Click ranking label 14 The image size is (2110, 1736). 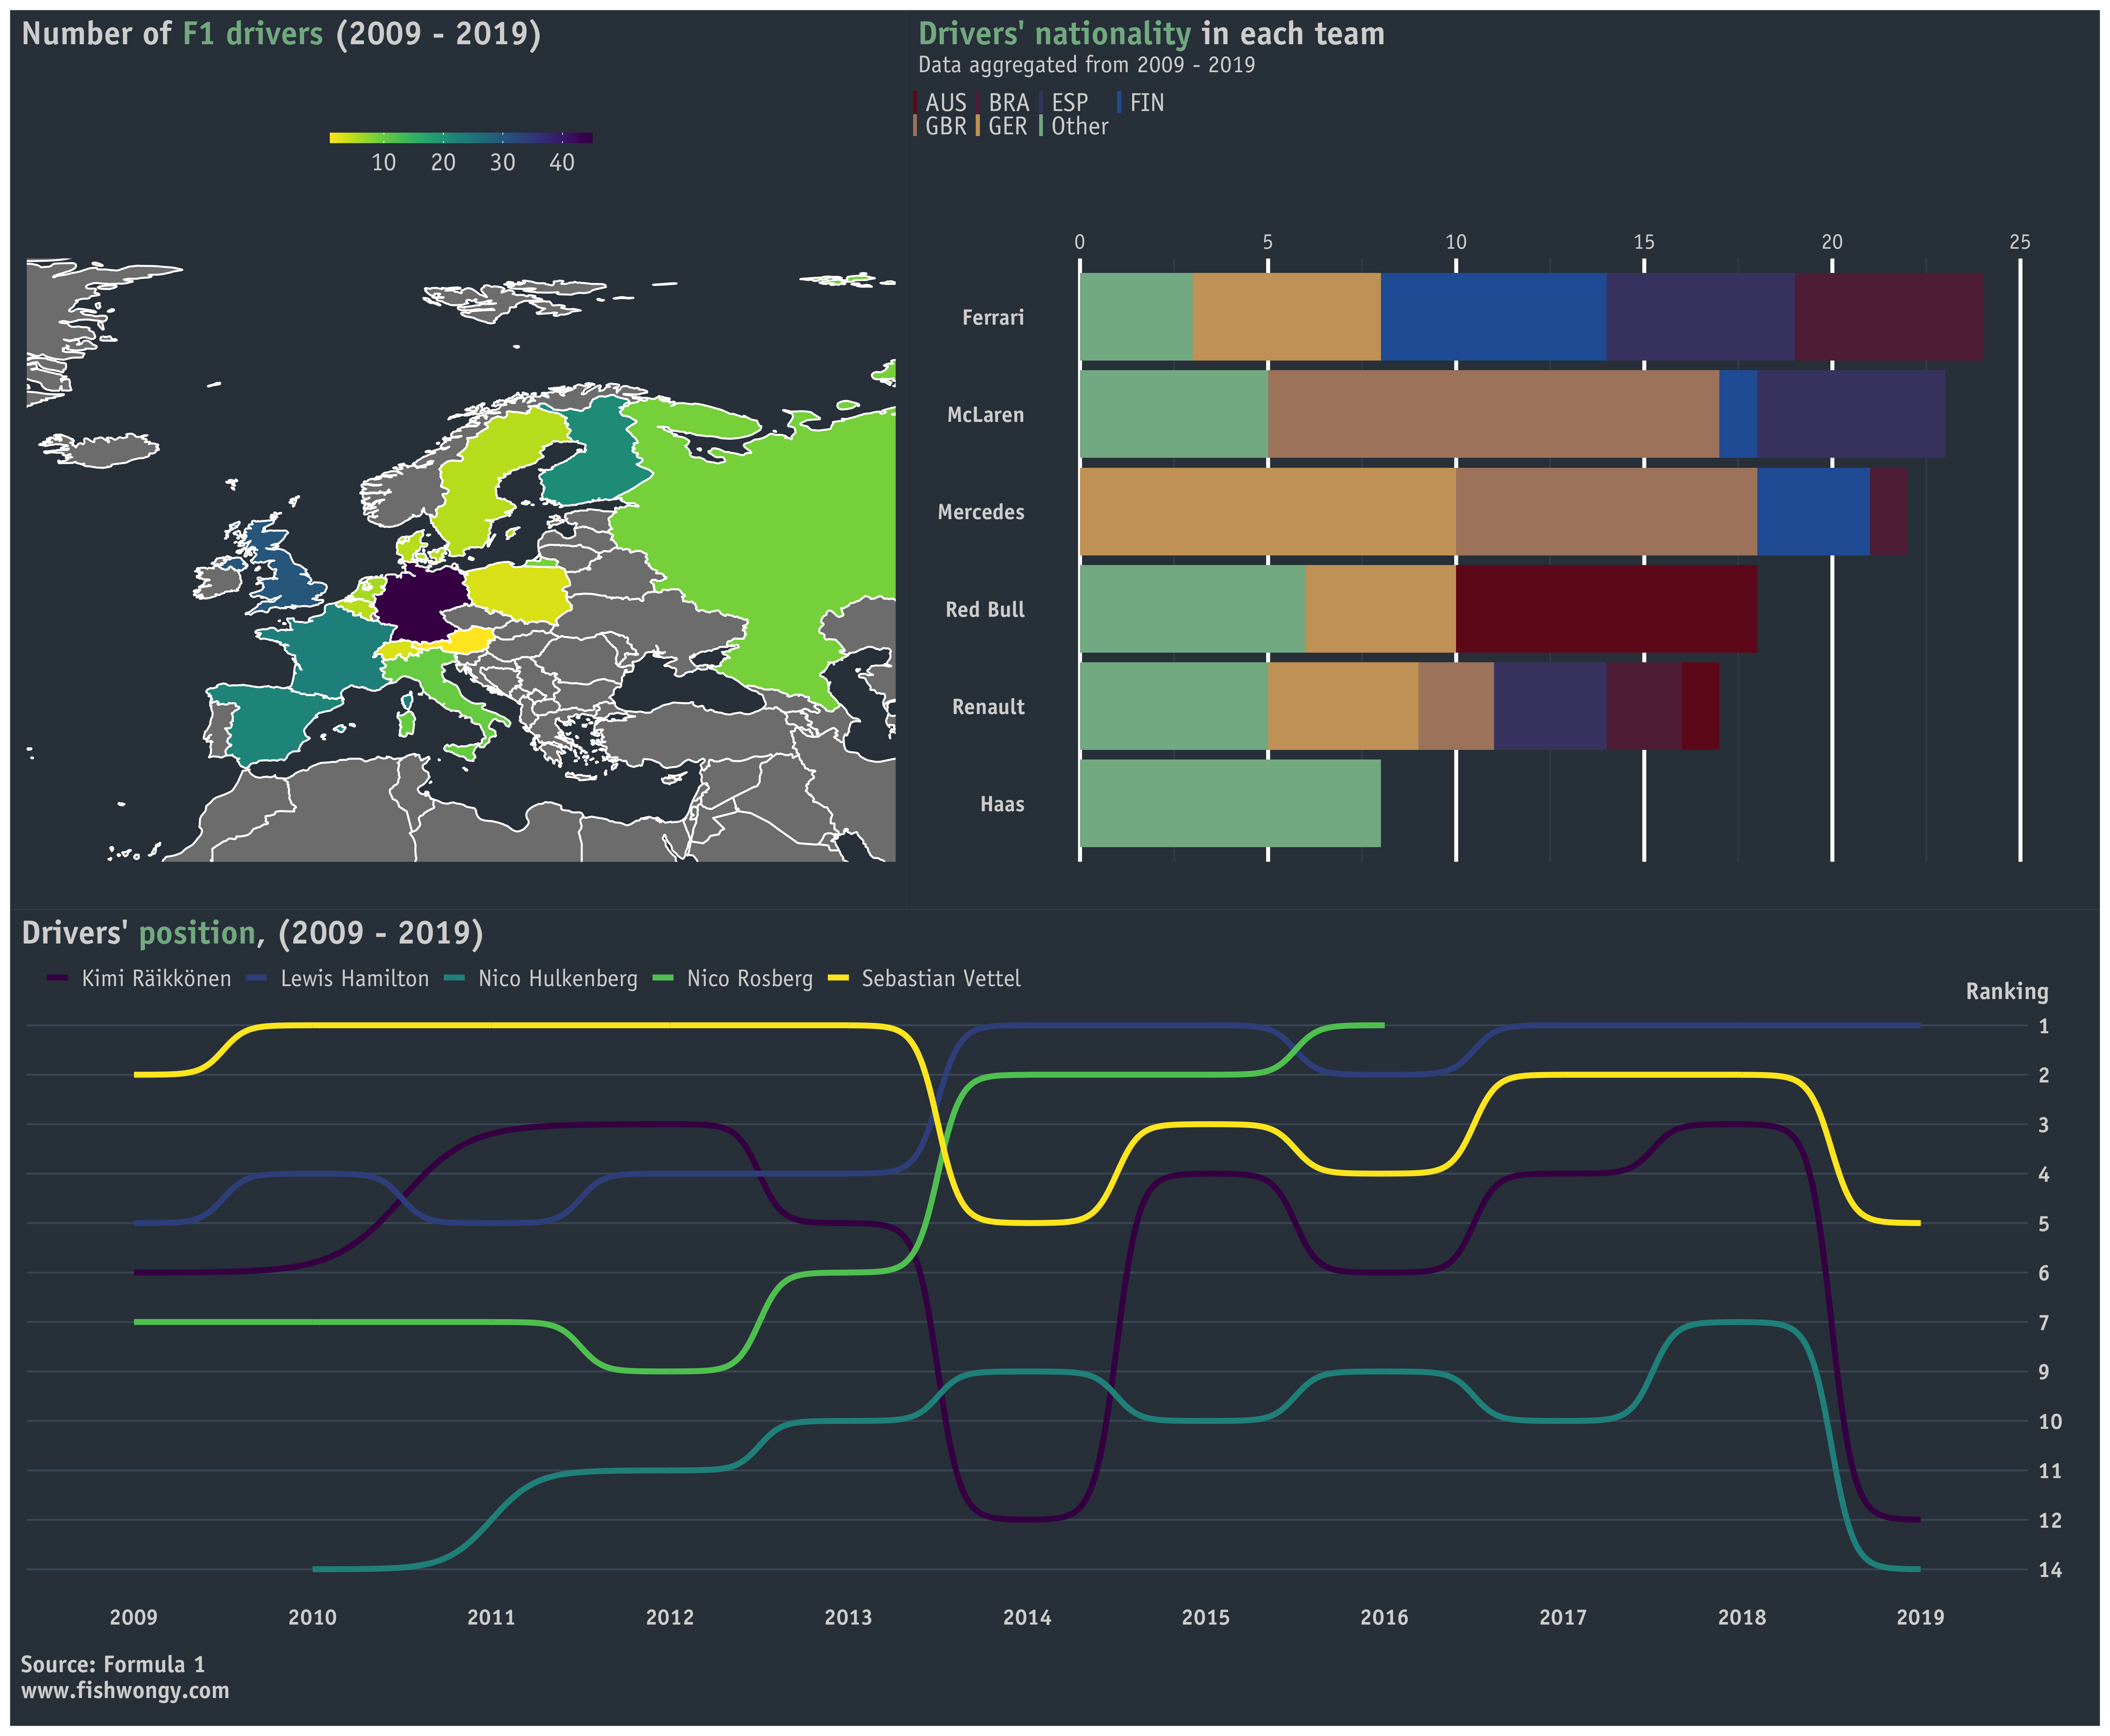(x=2050, y=1570)
